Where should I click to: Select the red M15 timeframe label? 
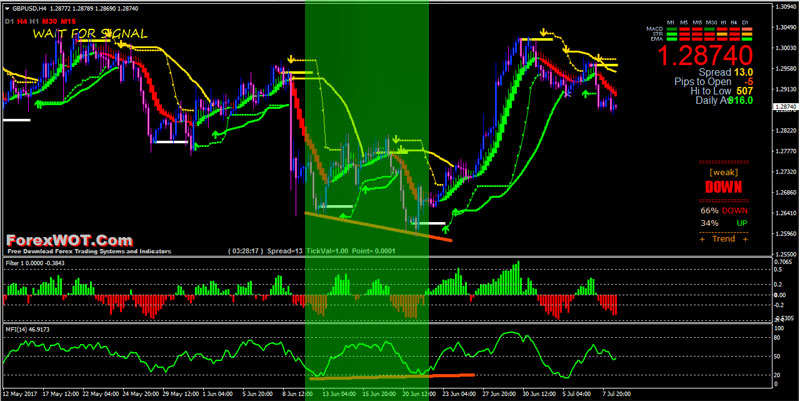pyautogui.click(x=68, y=21)
